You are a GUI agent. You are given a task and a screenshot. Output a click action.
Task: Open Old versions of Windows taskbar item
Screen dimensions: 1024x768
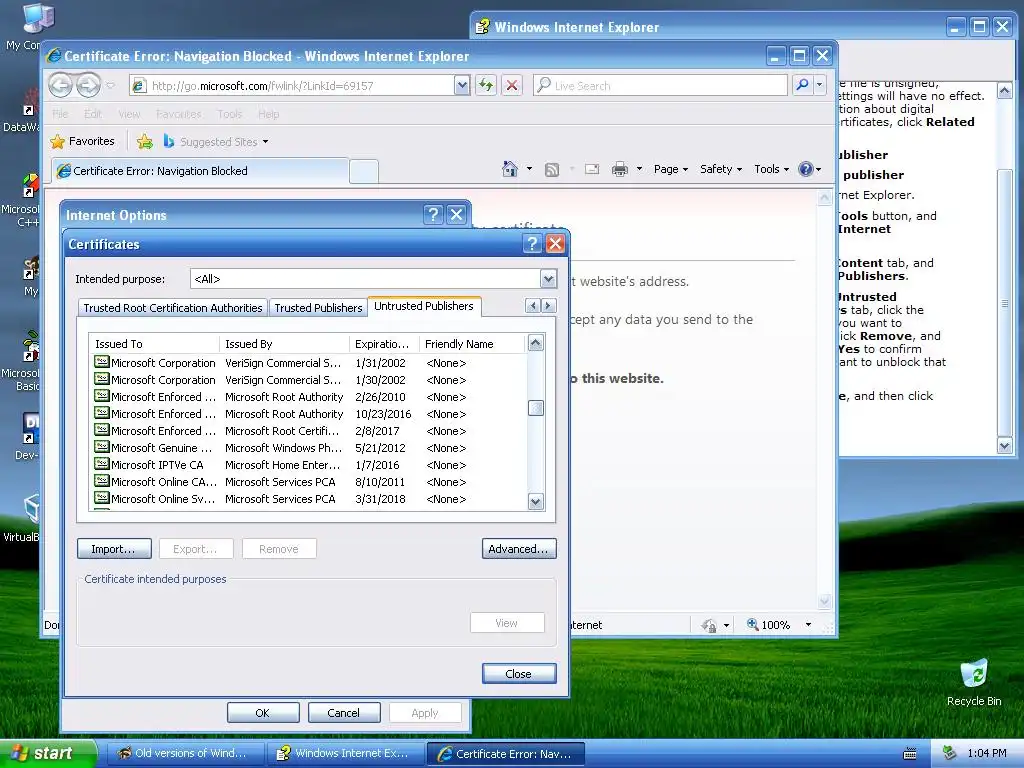click(x=184, y=754)
